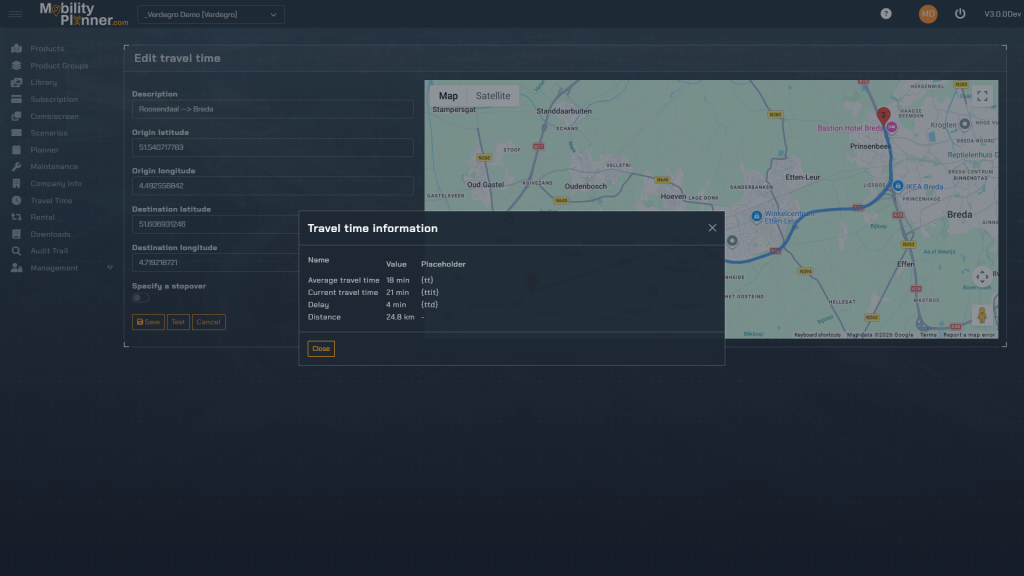The height and width of the screenshot is (576, 1024).
Task: Click the power logout icon
Action: tap(960, 14)
